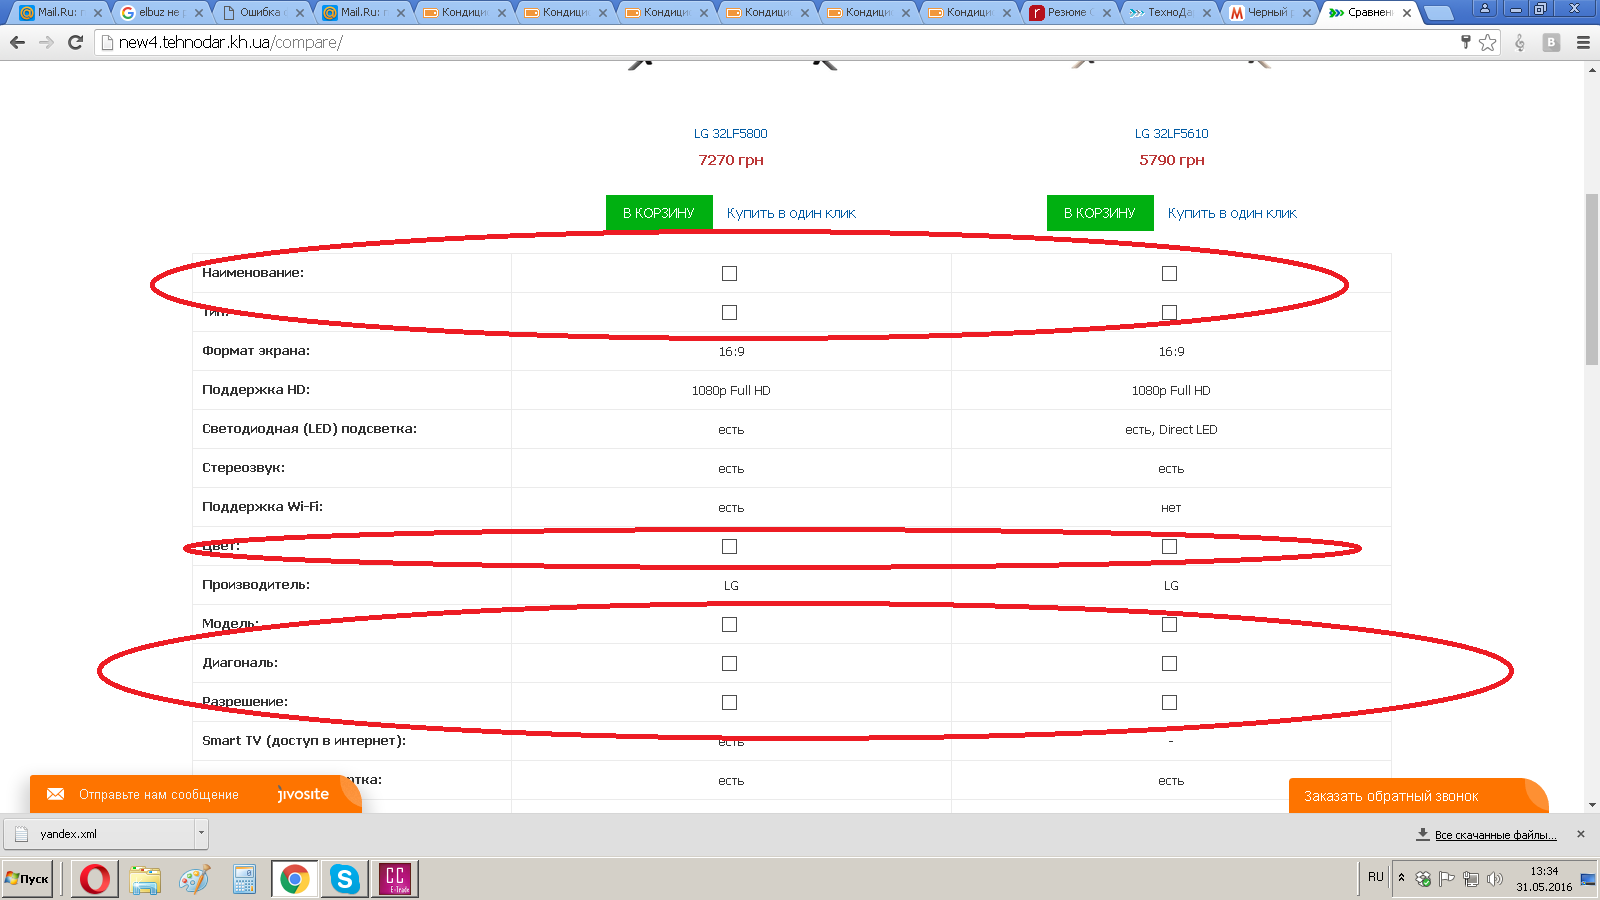Open Все скачанные файлы link

coord(1495,835)
